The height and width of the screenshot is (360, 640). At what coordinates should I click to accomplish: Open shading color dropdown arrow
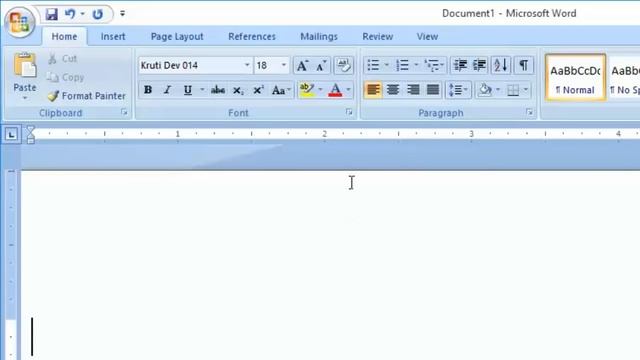click(x=498, y=90)
